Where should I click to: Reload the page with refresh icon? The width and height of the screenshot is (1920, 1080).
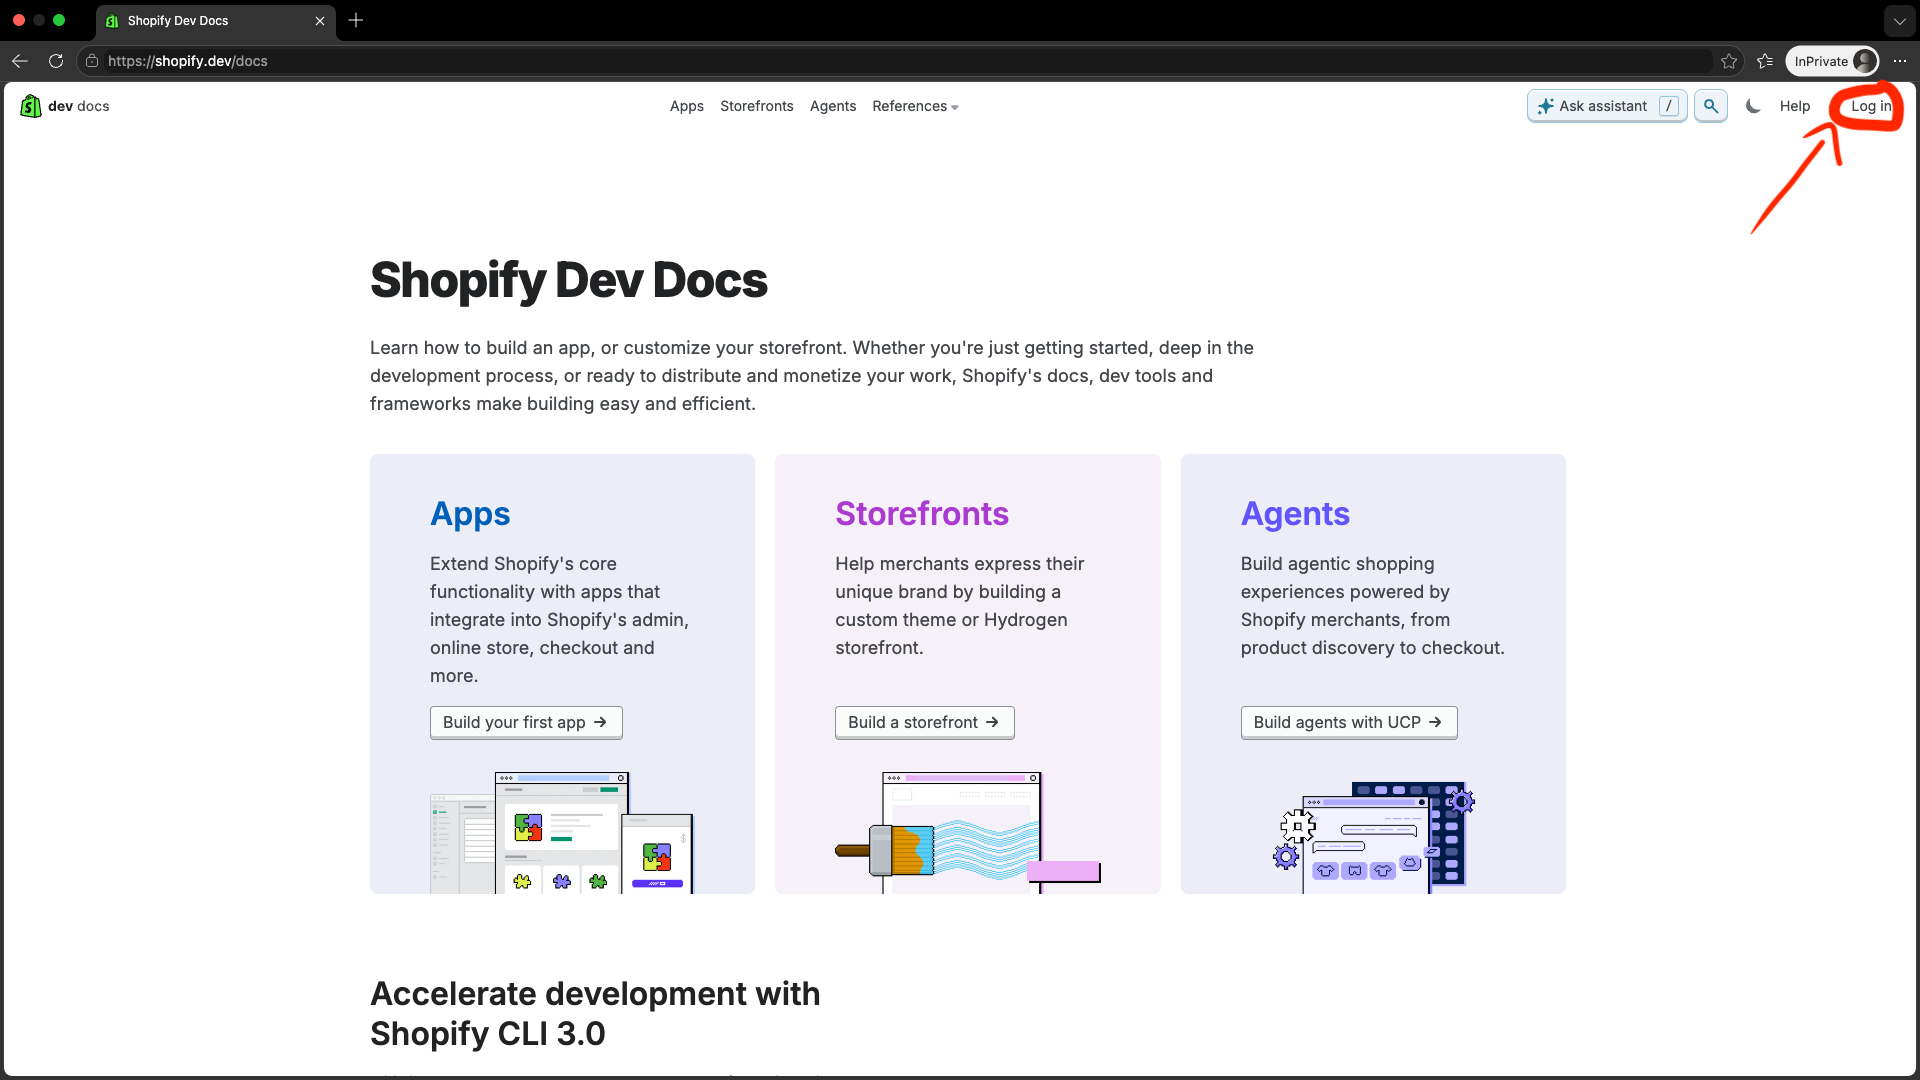pyautogui.click(x=56, y=61)
